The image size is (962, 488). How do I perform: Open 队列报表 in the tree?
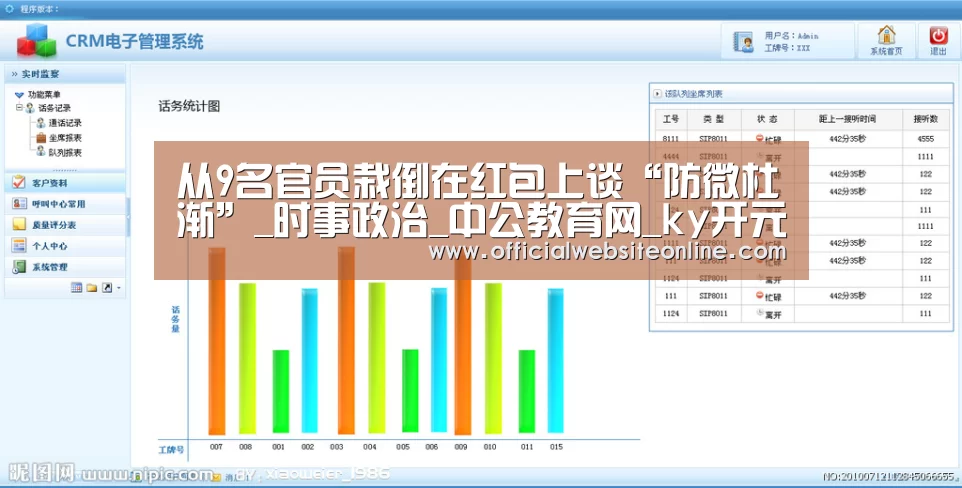(65, 152)
